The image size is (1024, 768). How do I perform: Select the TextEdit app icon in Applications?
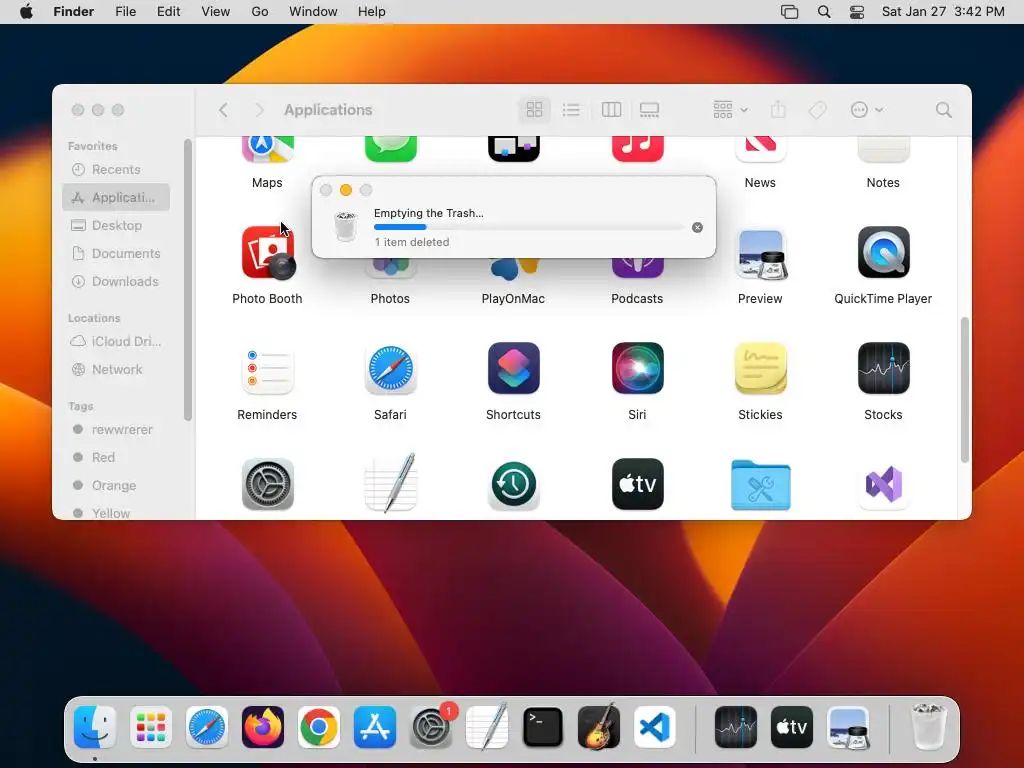(x=391, y=483)
